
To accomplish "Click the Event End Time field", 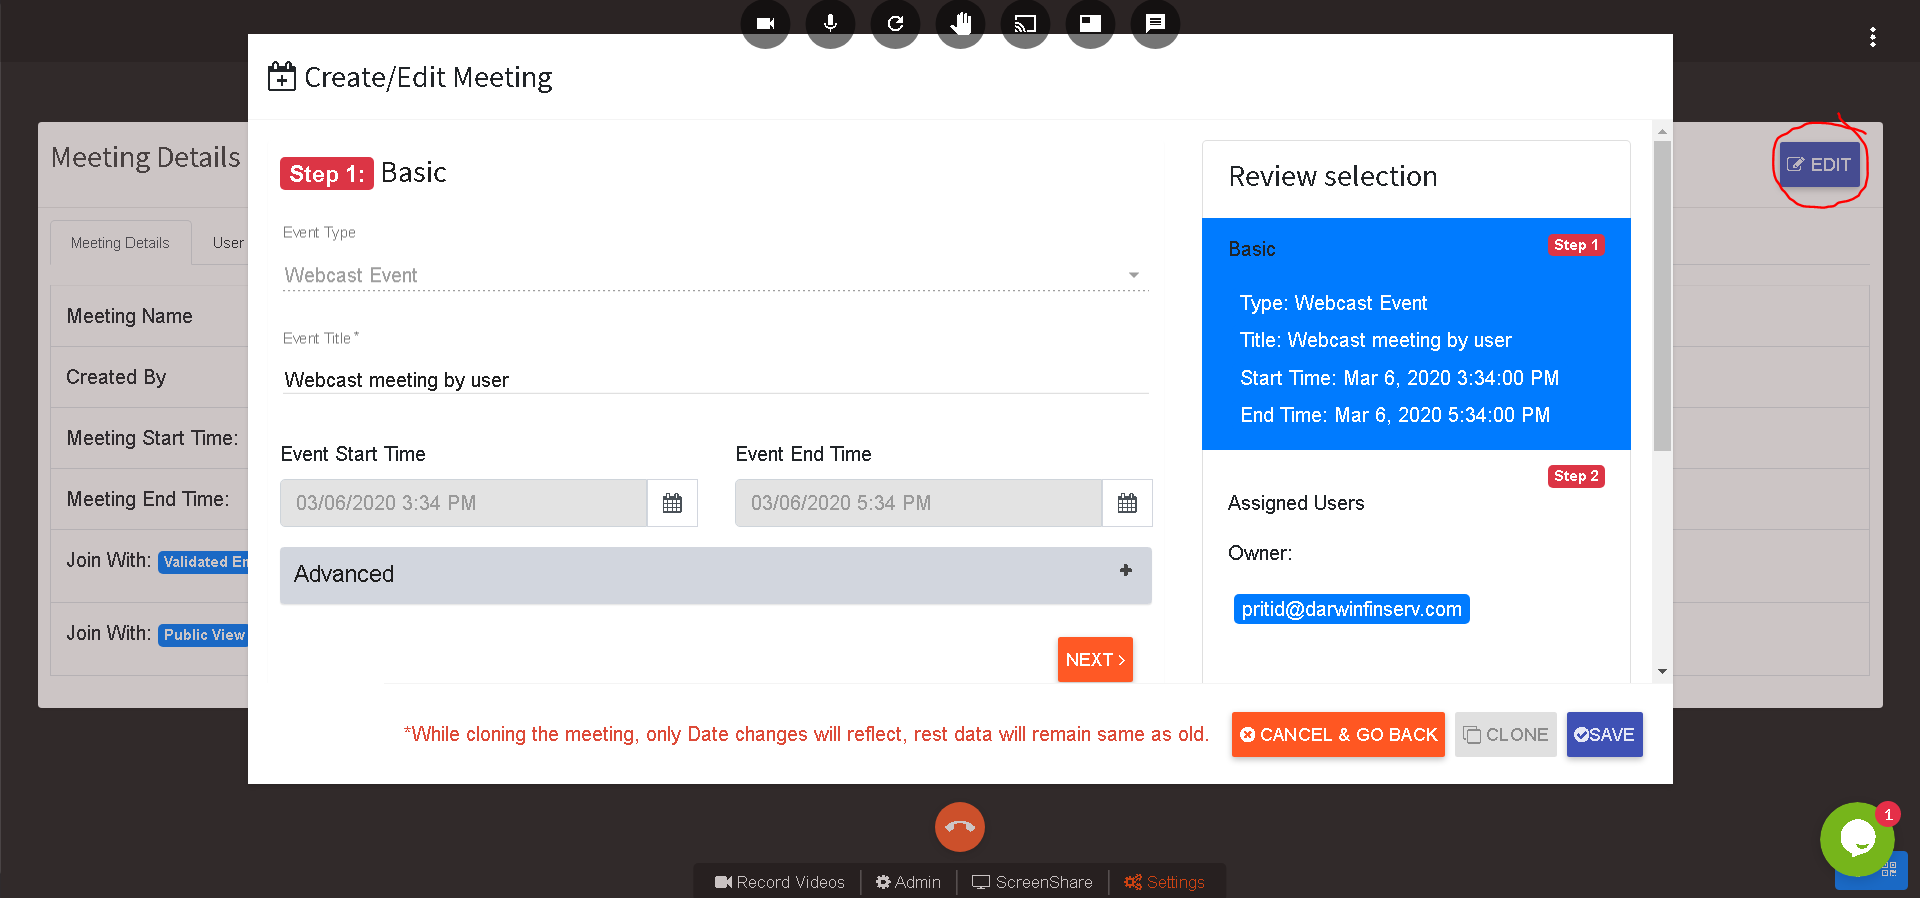I will 919,503.
